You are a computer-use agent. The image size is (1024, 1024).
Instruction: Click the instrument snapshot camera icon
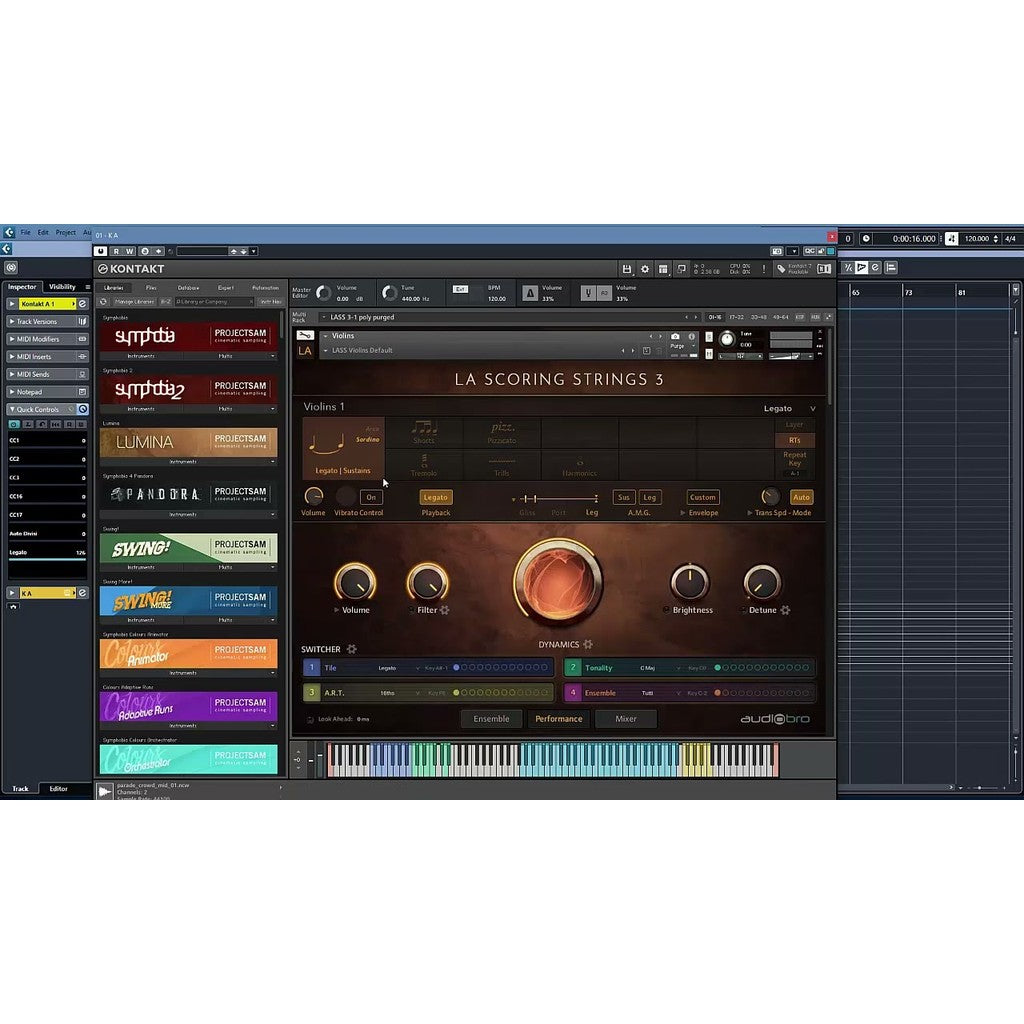pyautogui.click(x=675, y=336)
